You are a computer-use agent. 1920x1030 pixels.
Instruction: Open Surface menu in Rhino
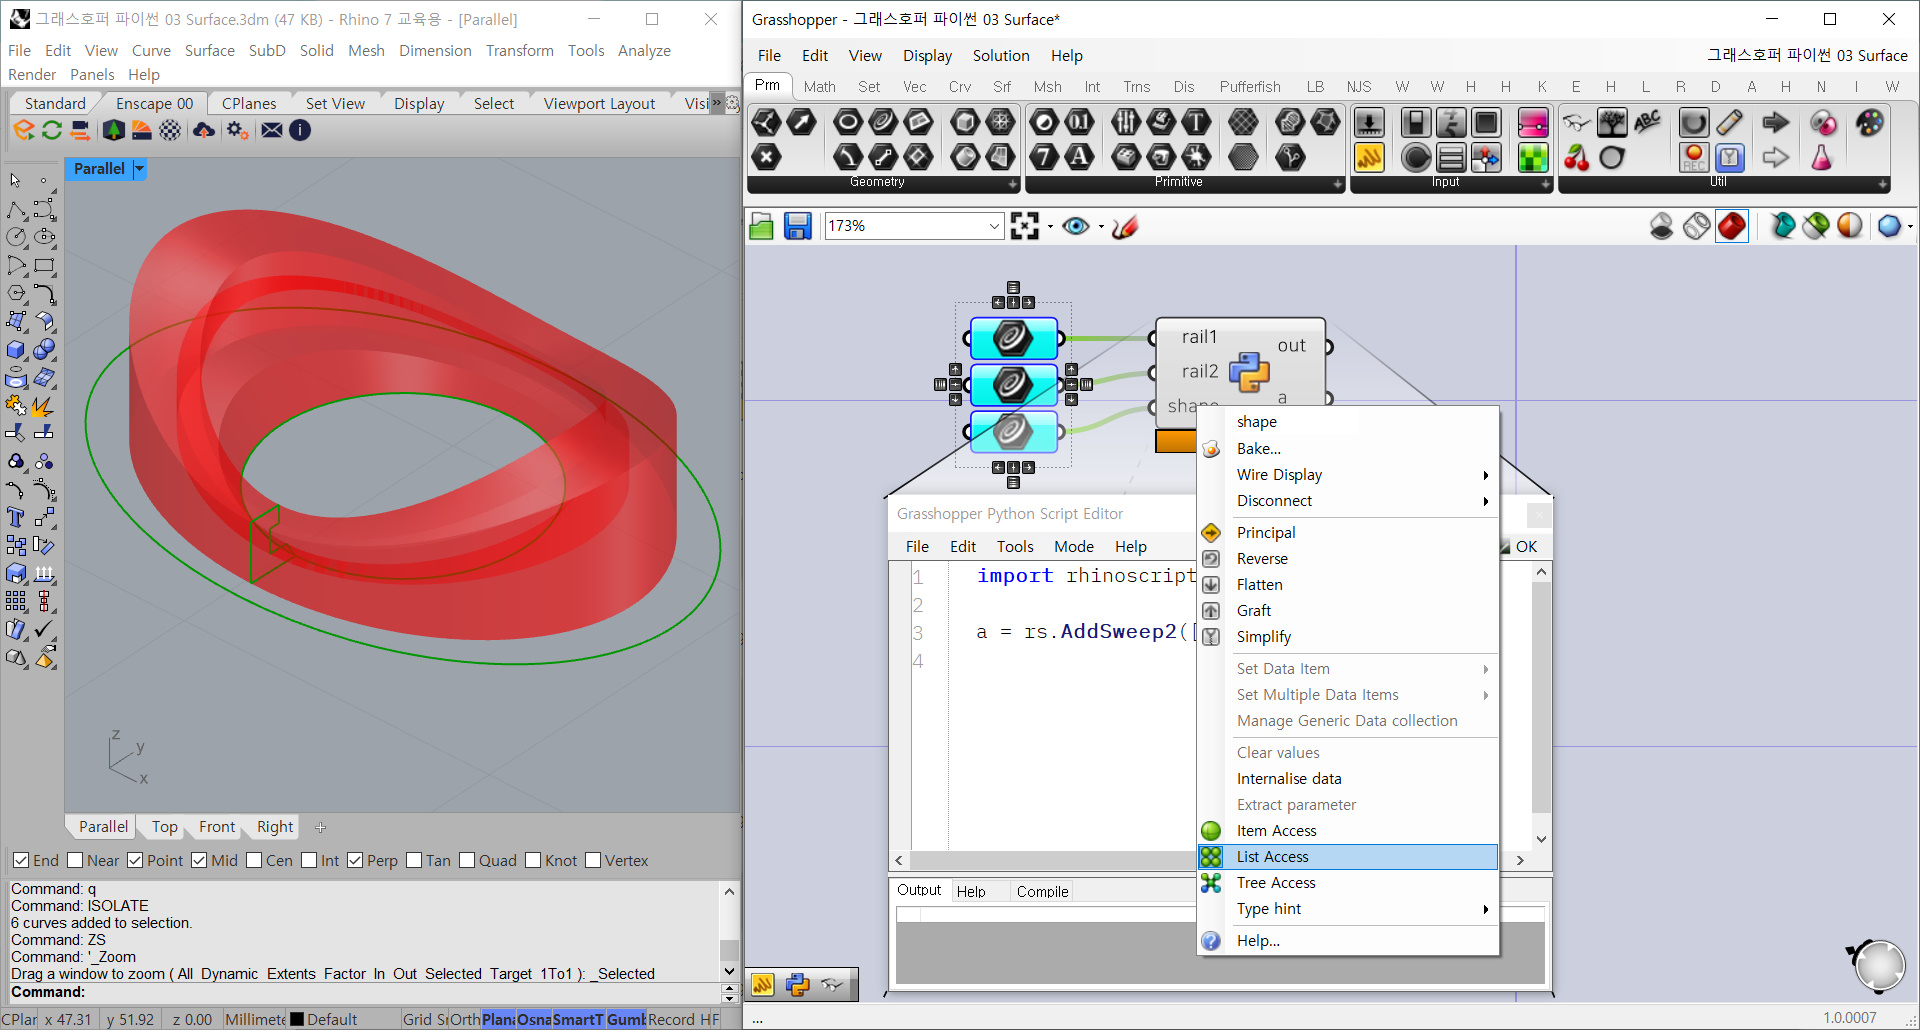[x=210, y=51]
